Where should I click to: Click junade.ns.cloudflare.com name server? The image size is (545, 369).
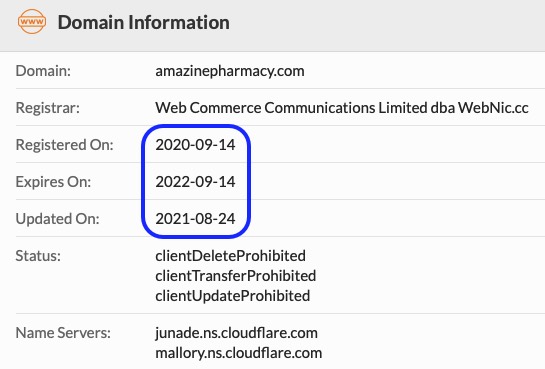(236, 333)
